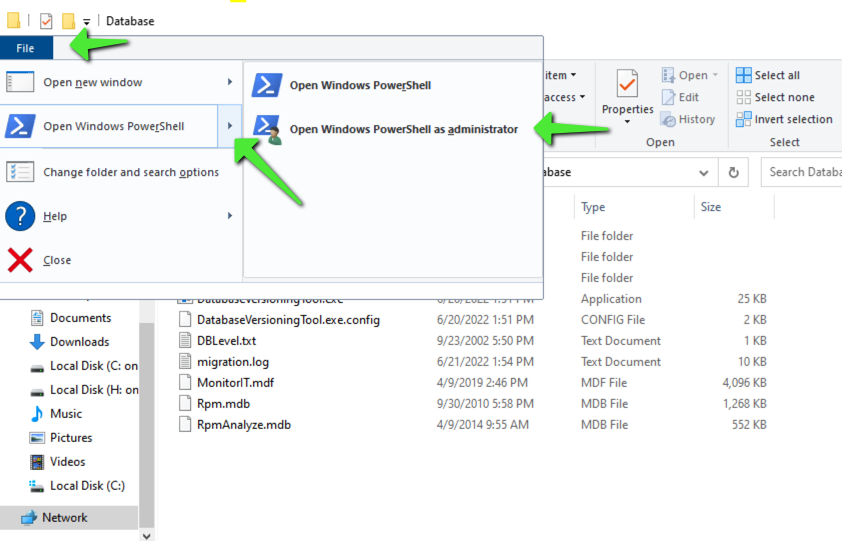This screenshot has height=541, width=842.
Task: Expand the Open new window submenu arrow
Action: point(230,82)
